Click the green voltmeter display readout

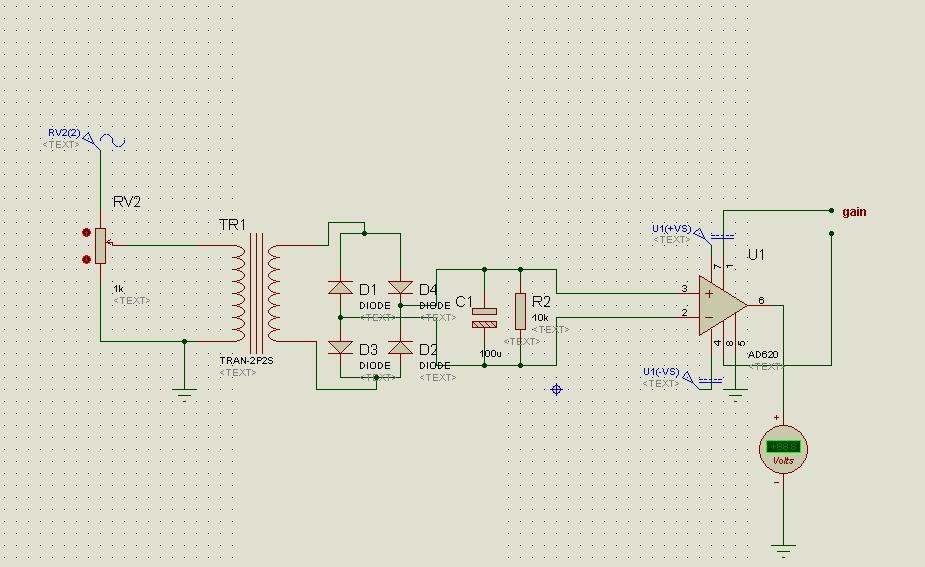[x=783, y=446]
